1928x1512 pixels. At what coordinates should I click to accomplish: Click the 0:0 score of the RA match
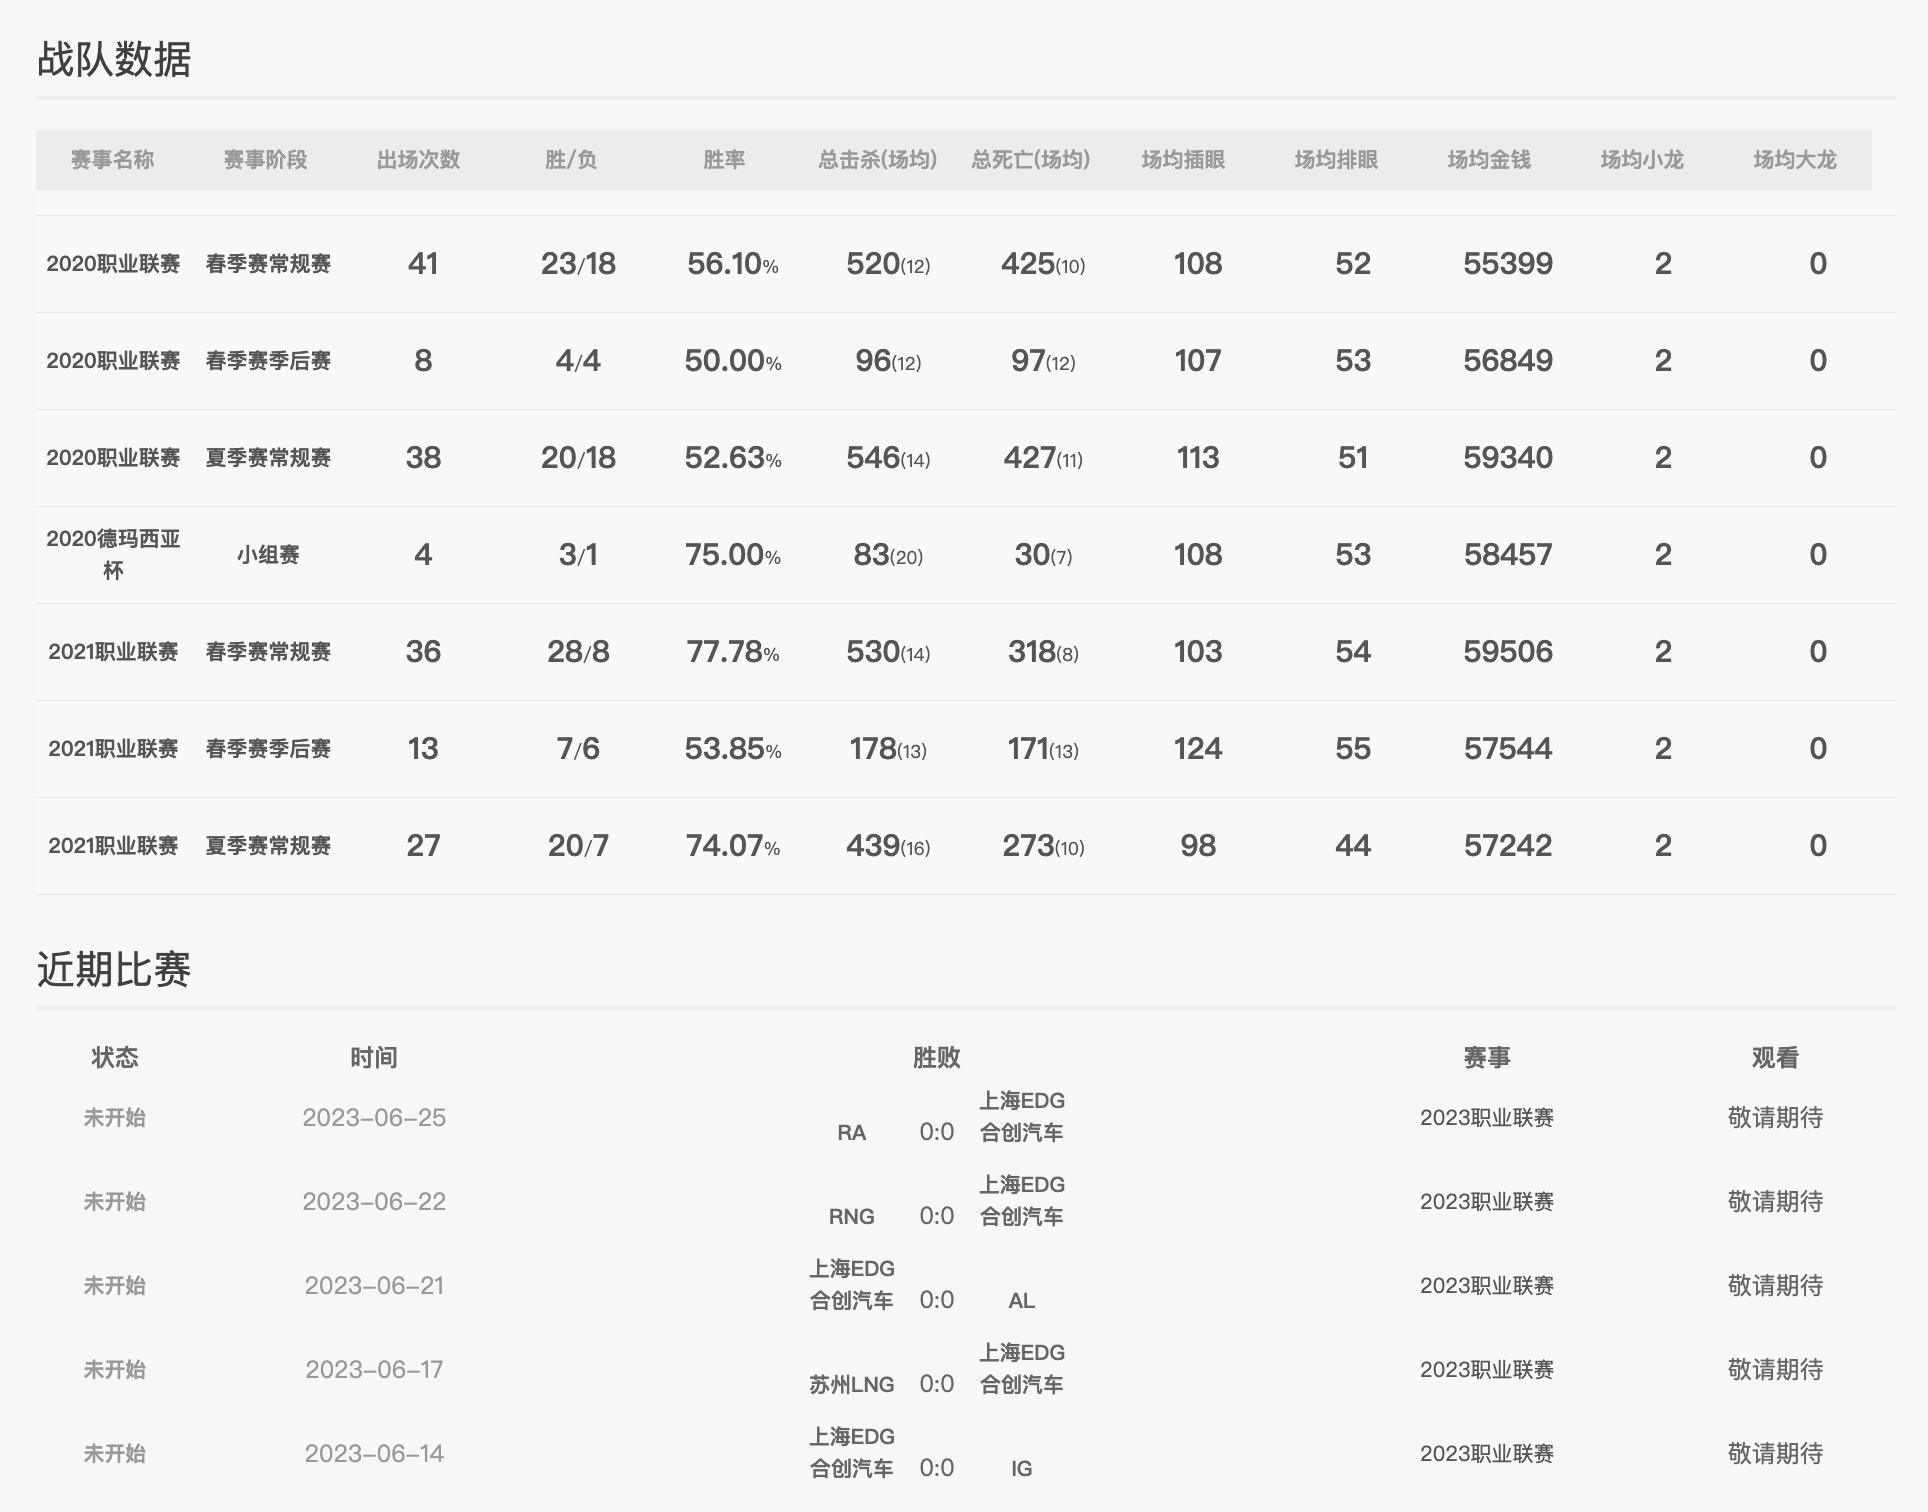coord(936,1134)
